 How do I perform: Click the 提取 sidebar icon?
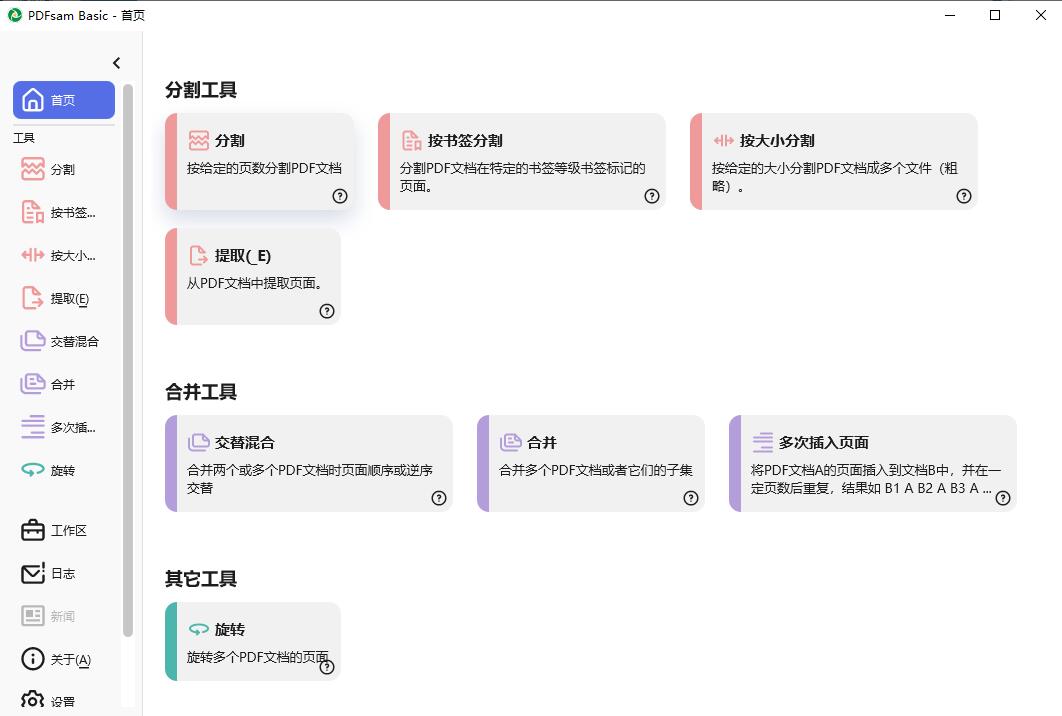click(33, 298)
